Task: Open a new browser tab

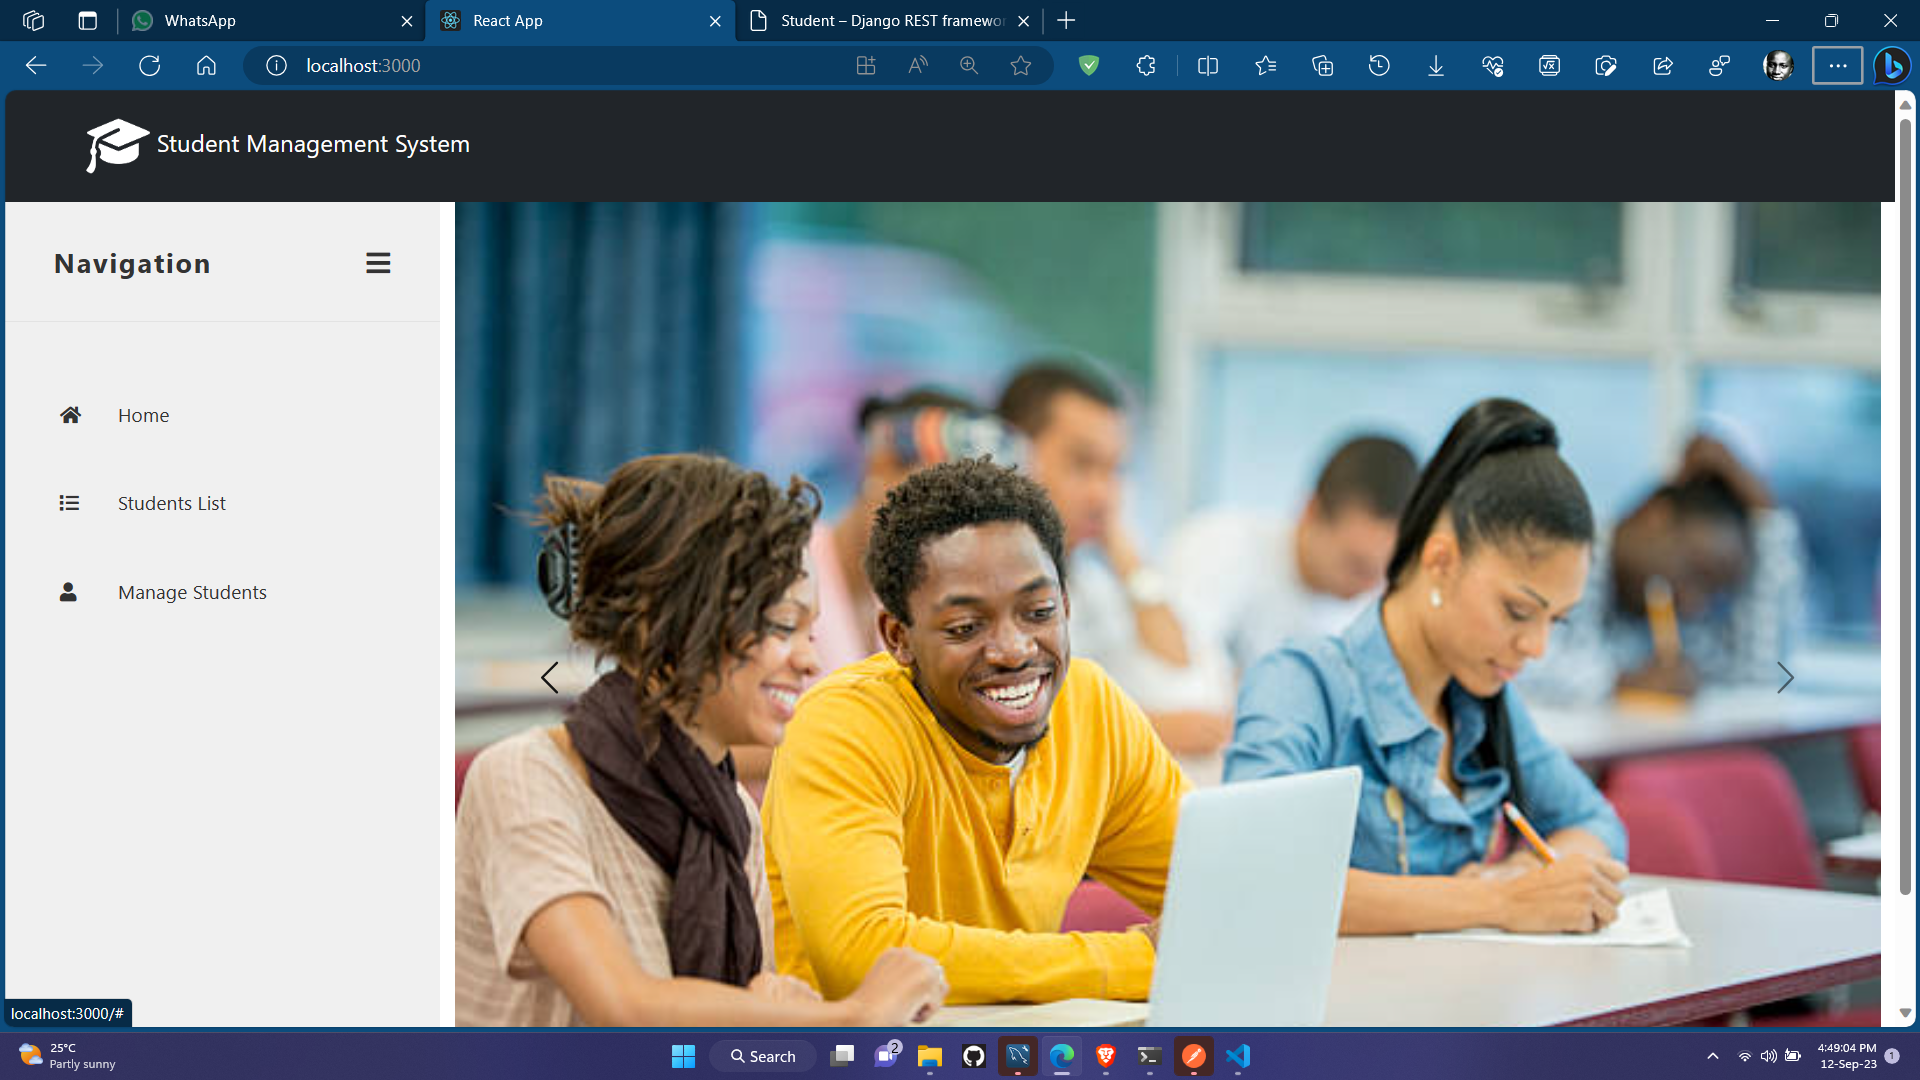Action: [x=1066, y=21]
